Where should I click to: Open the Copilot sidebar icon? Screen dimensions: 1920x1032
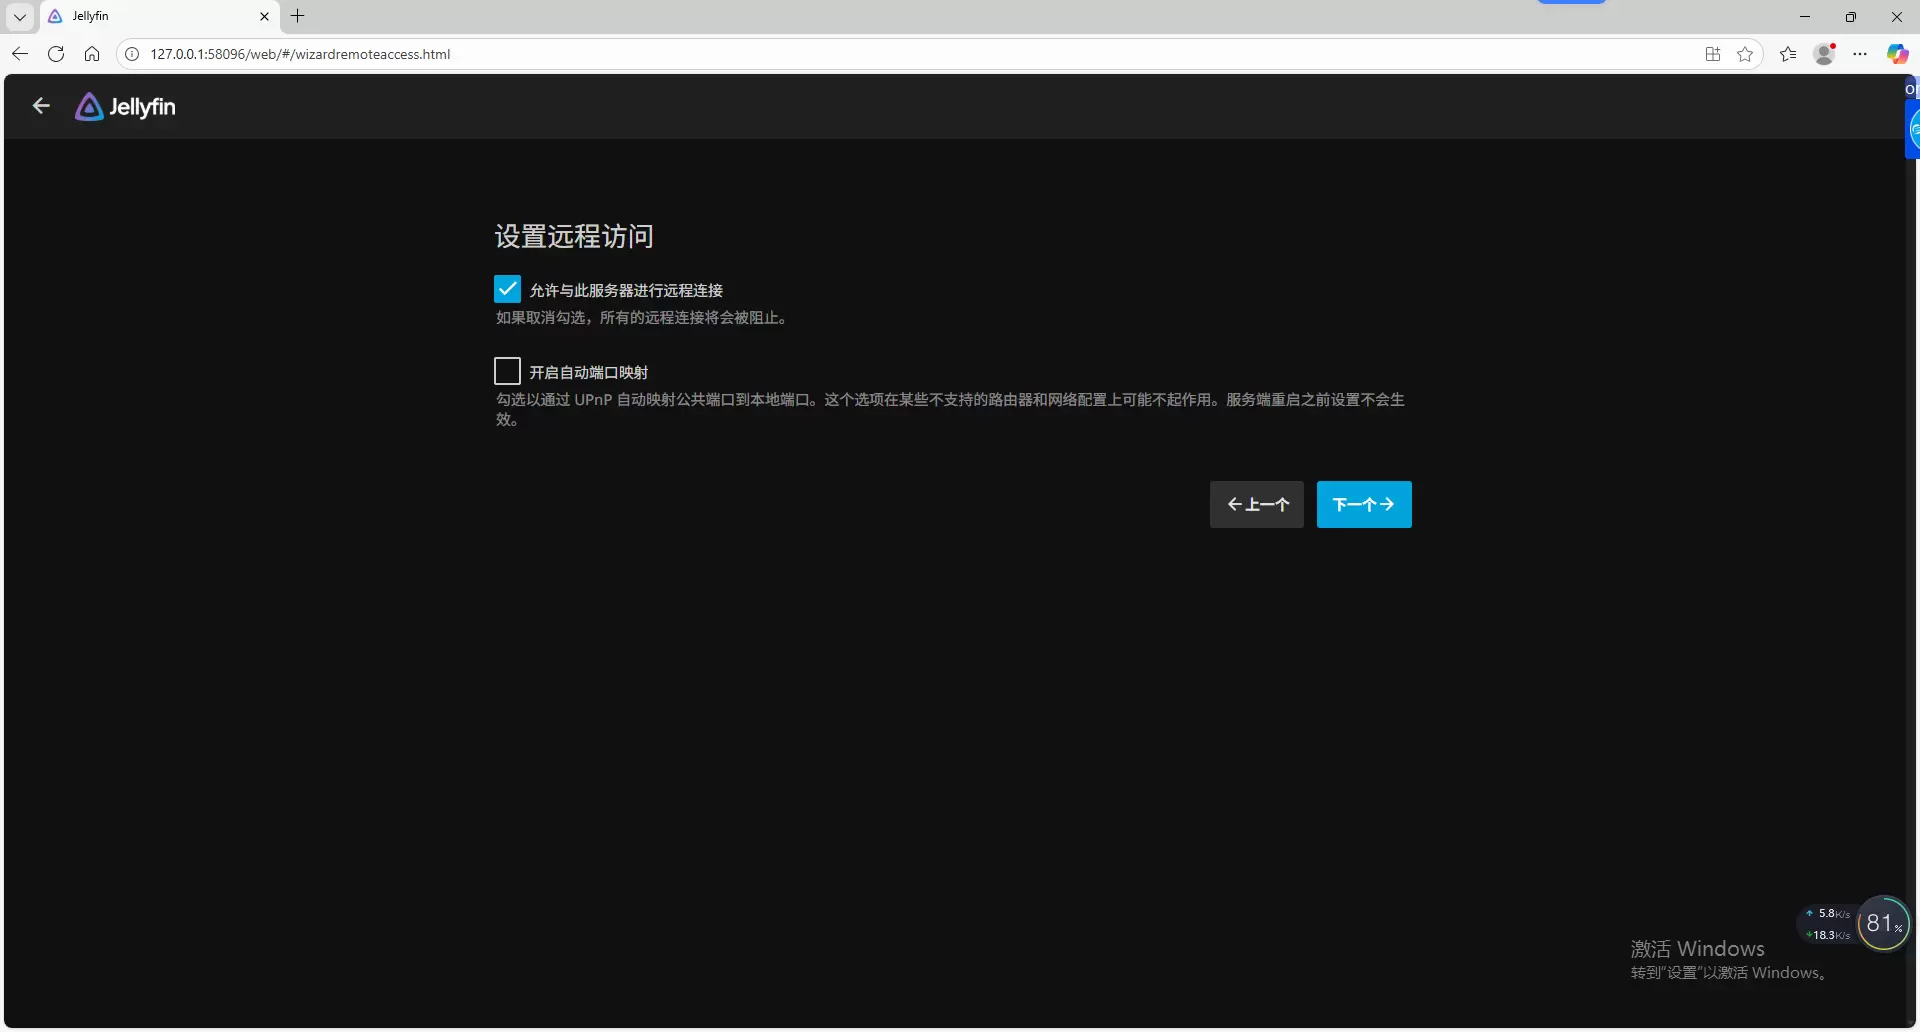pyautogui.click(x=1896, y=54)
